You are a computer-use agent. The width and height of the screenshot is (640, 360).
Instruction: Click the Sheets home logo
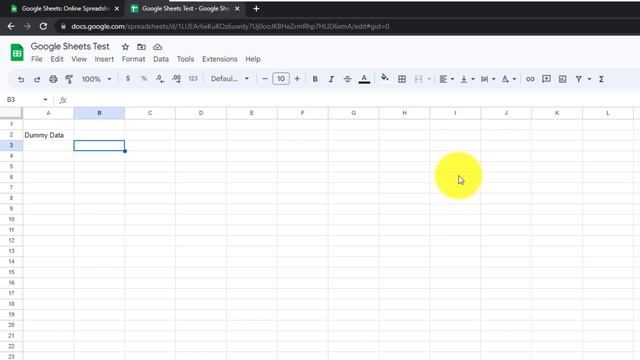pyautogui.click(x=17, y=52)
